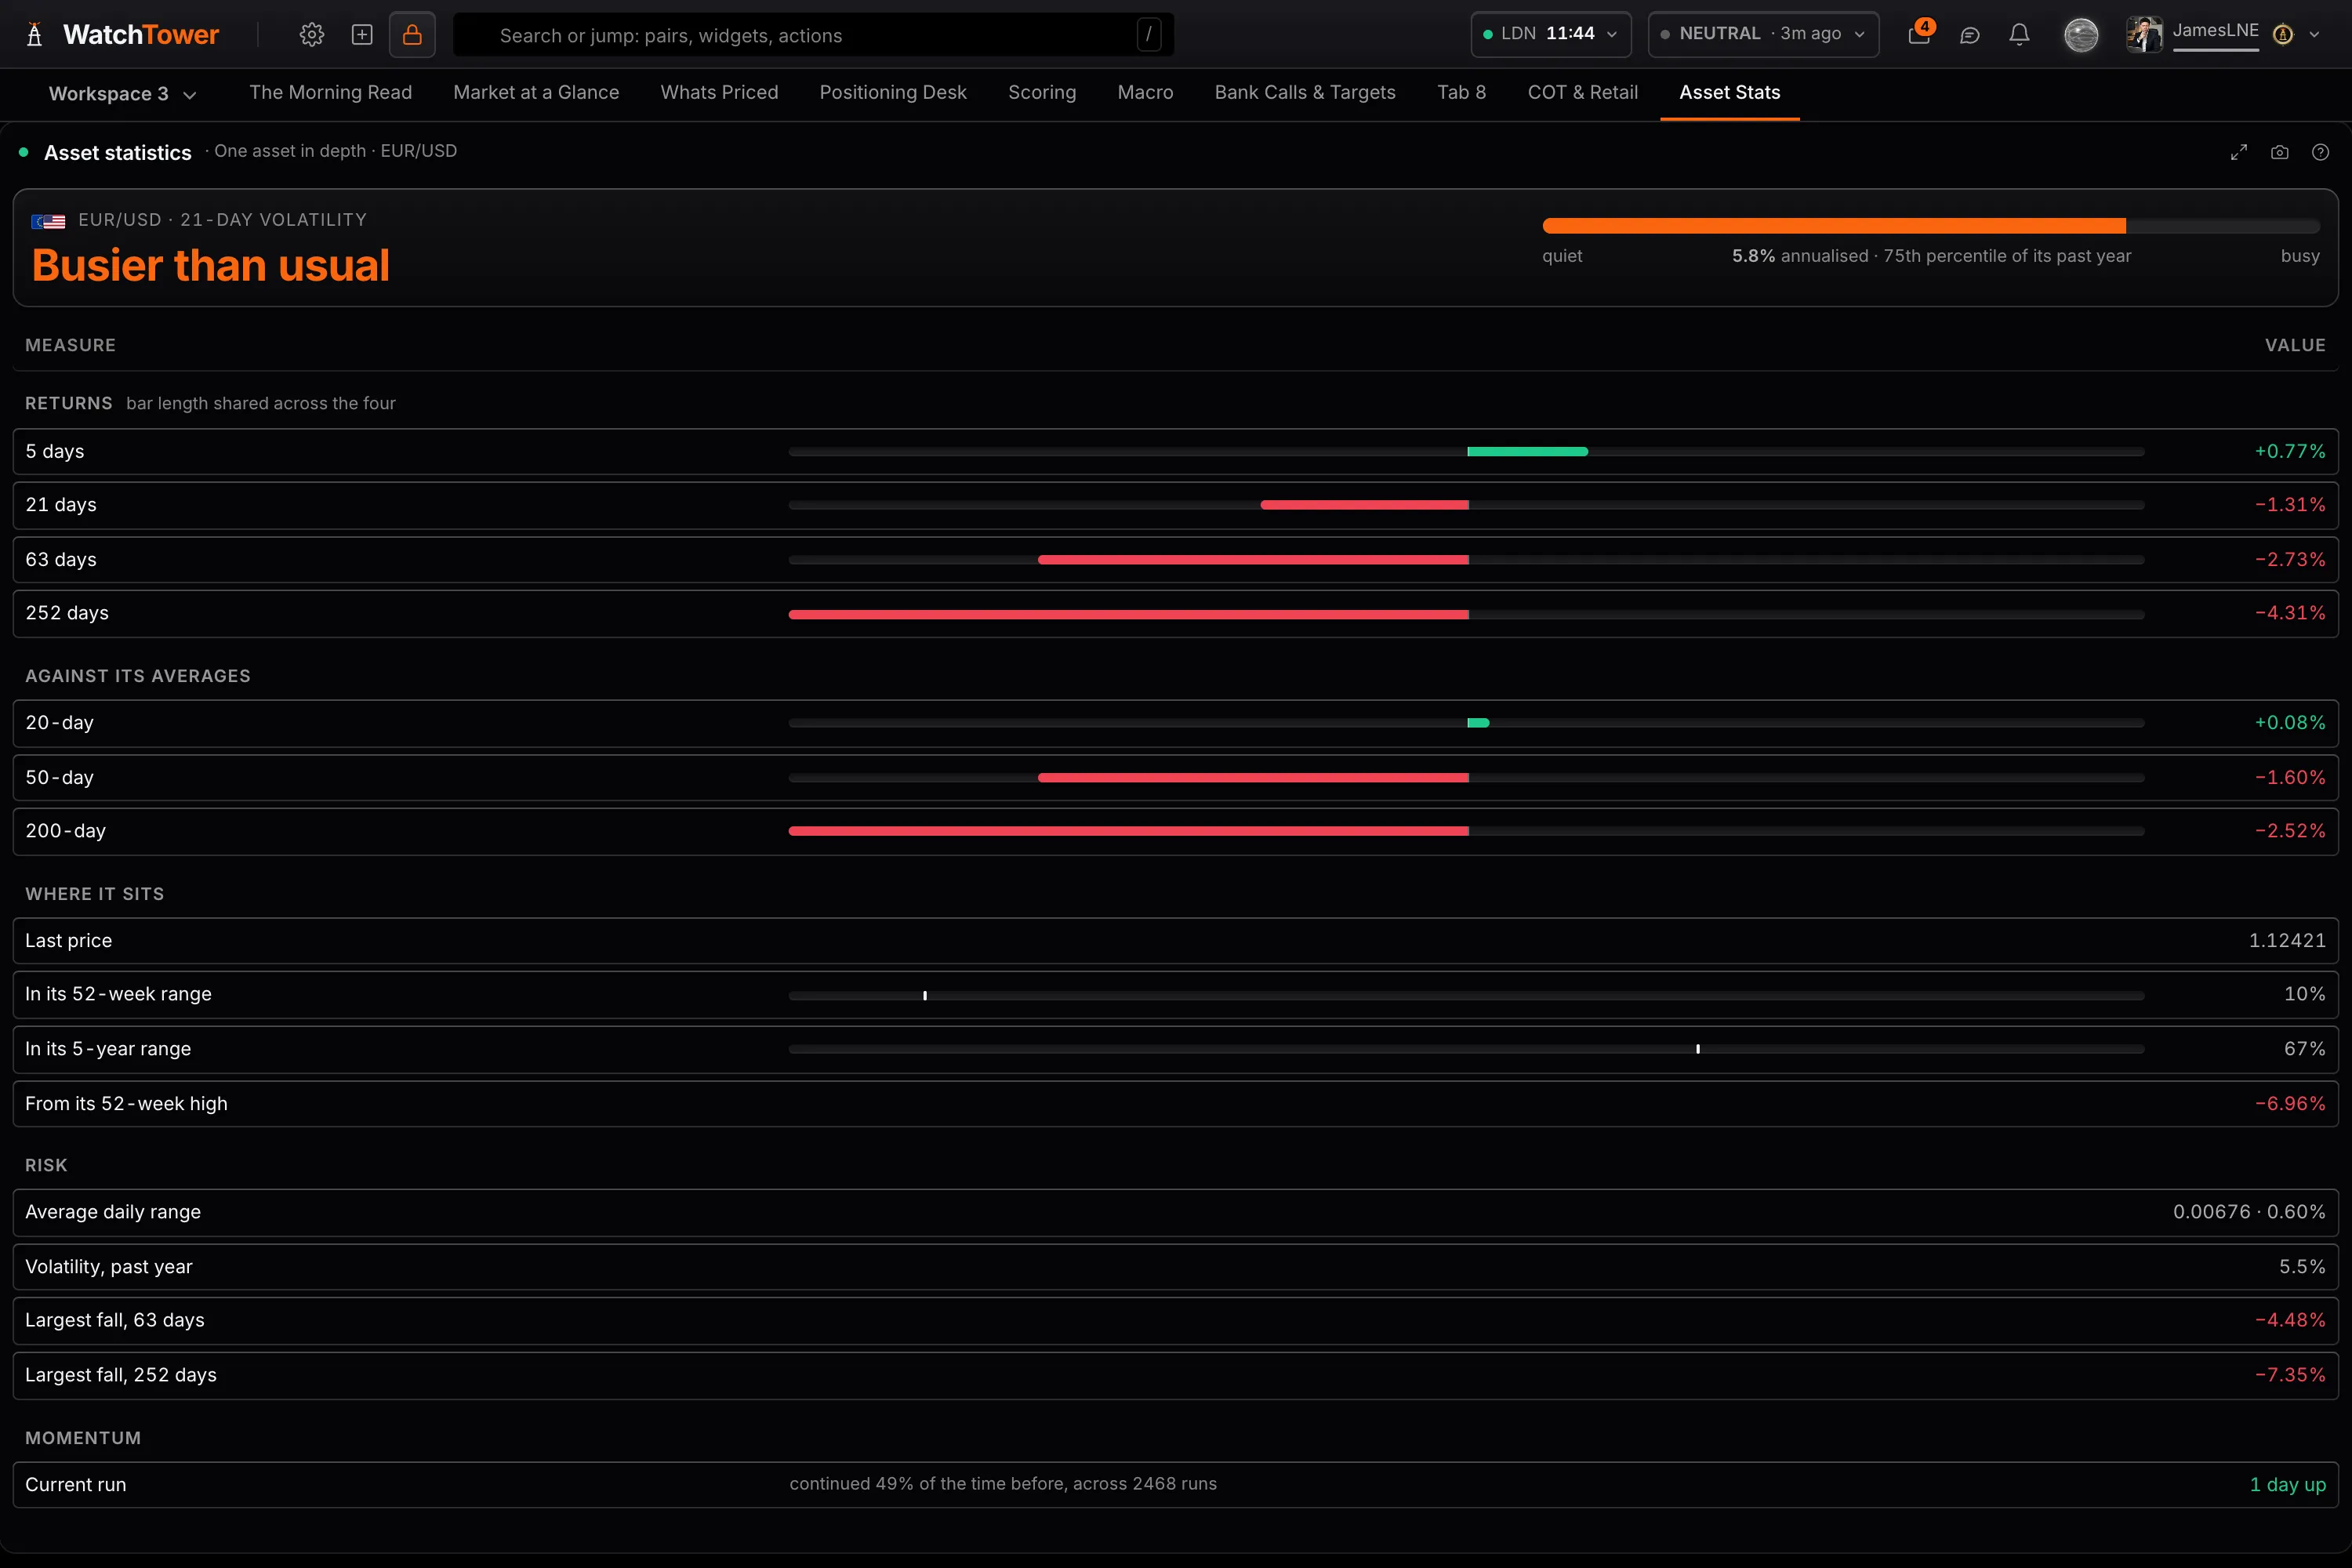Select the 5 days return row

click(1175, 452)
